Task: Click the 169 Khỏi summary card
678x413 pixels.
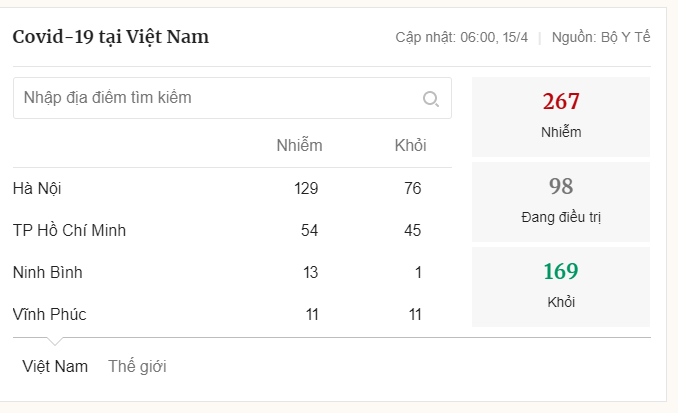Action: [x=560, y=286]
